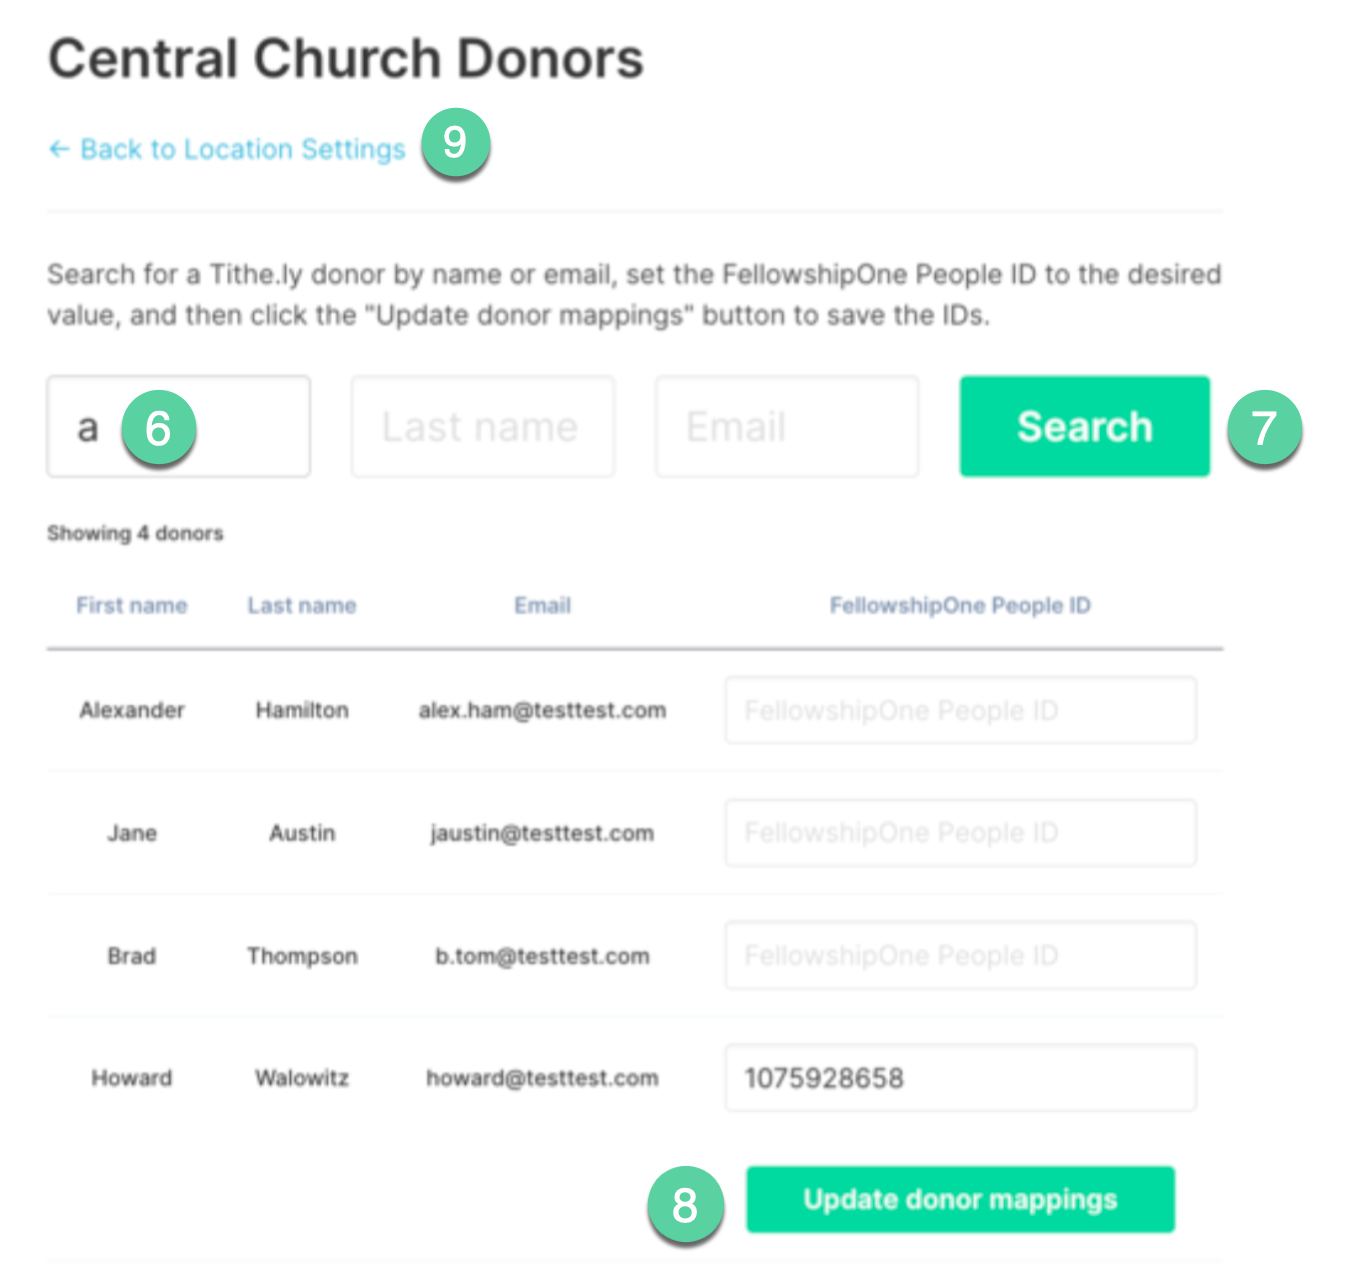Screen dimensions: 1372x1284
Task: Click the green number 8 badge
Action: pos(685,1204)
